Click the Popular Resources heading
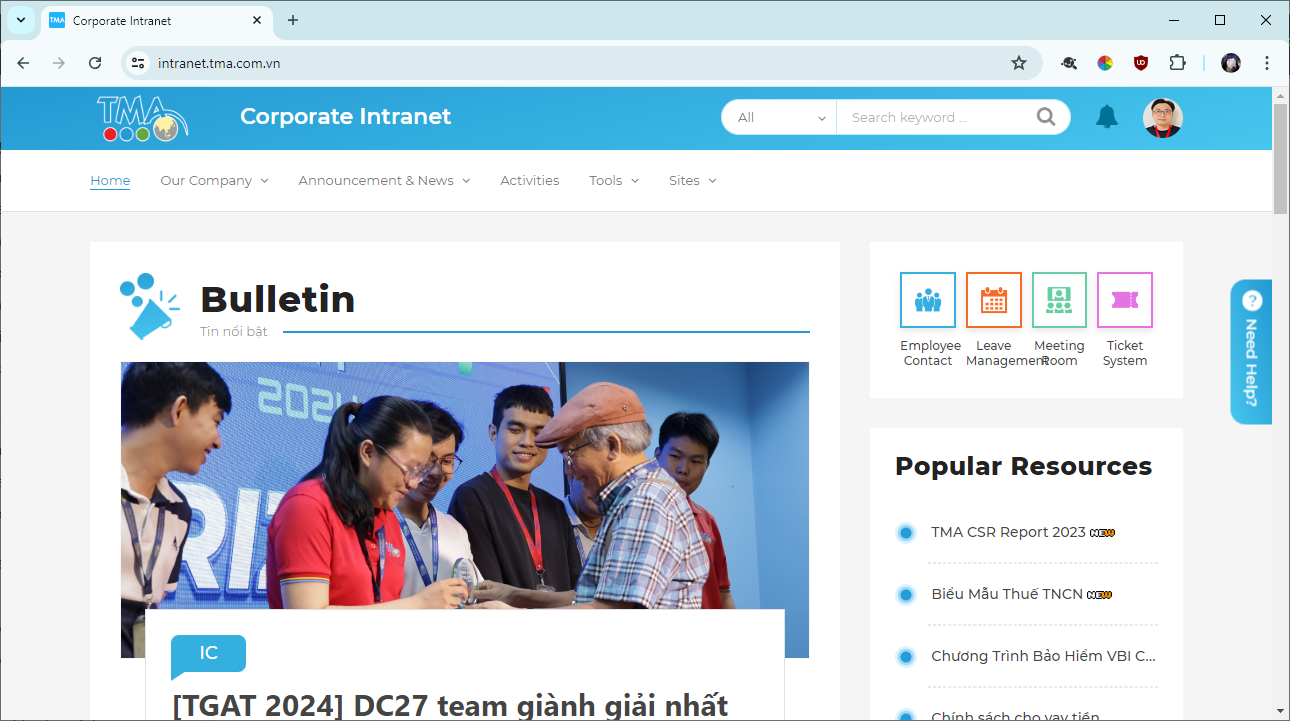Image resolution: width=1290 pixels, height=721 pixels. click(x=1024, y=466)
